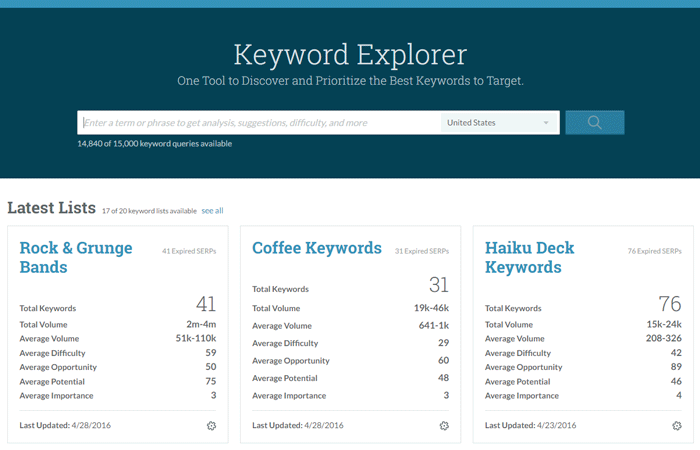Open the Coffee Keywords list
The width and height of the screenshot is (700, 450).
[316, 248]
